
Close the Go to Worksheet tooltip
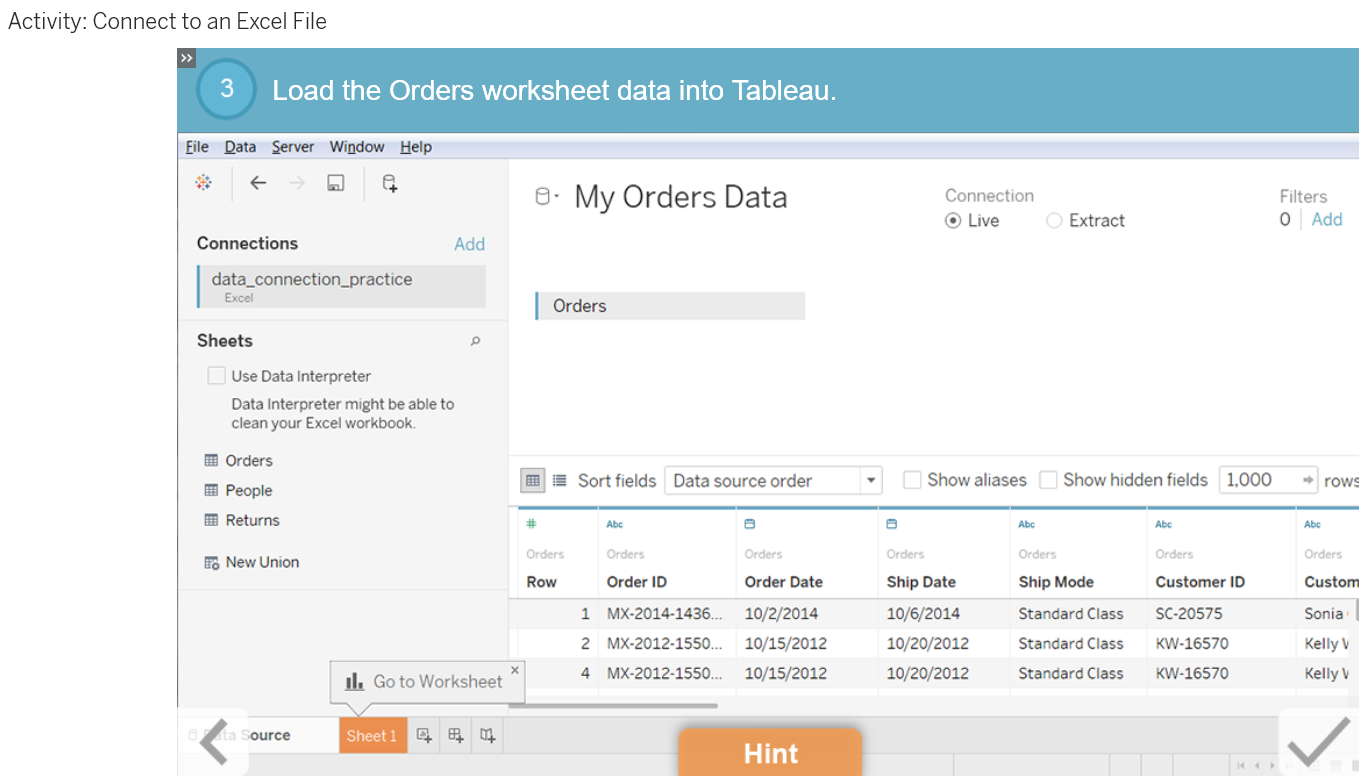[x=515, y=670]
